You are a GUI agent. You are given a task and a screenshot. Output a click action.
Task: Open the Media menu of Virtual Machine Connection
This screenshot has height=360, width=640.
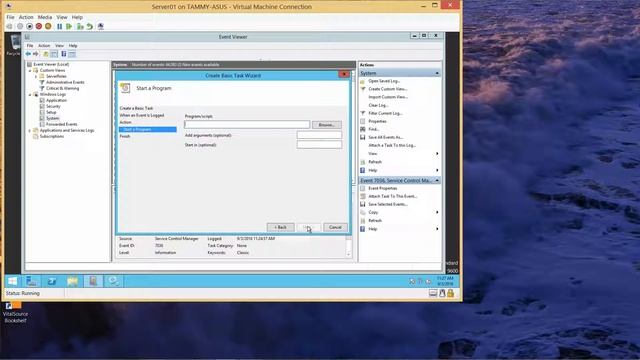pyautogui.click(x=45, y=17)
